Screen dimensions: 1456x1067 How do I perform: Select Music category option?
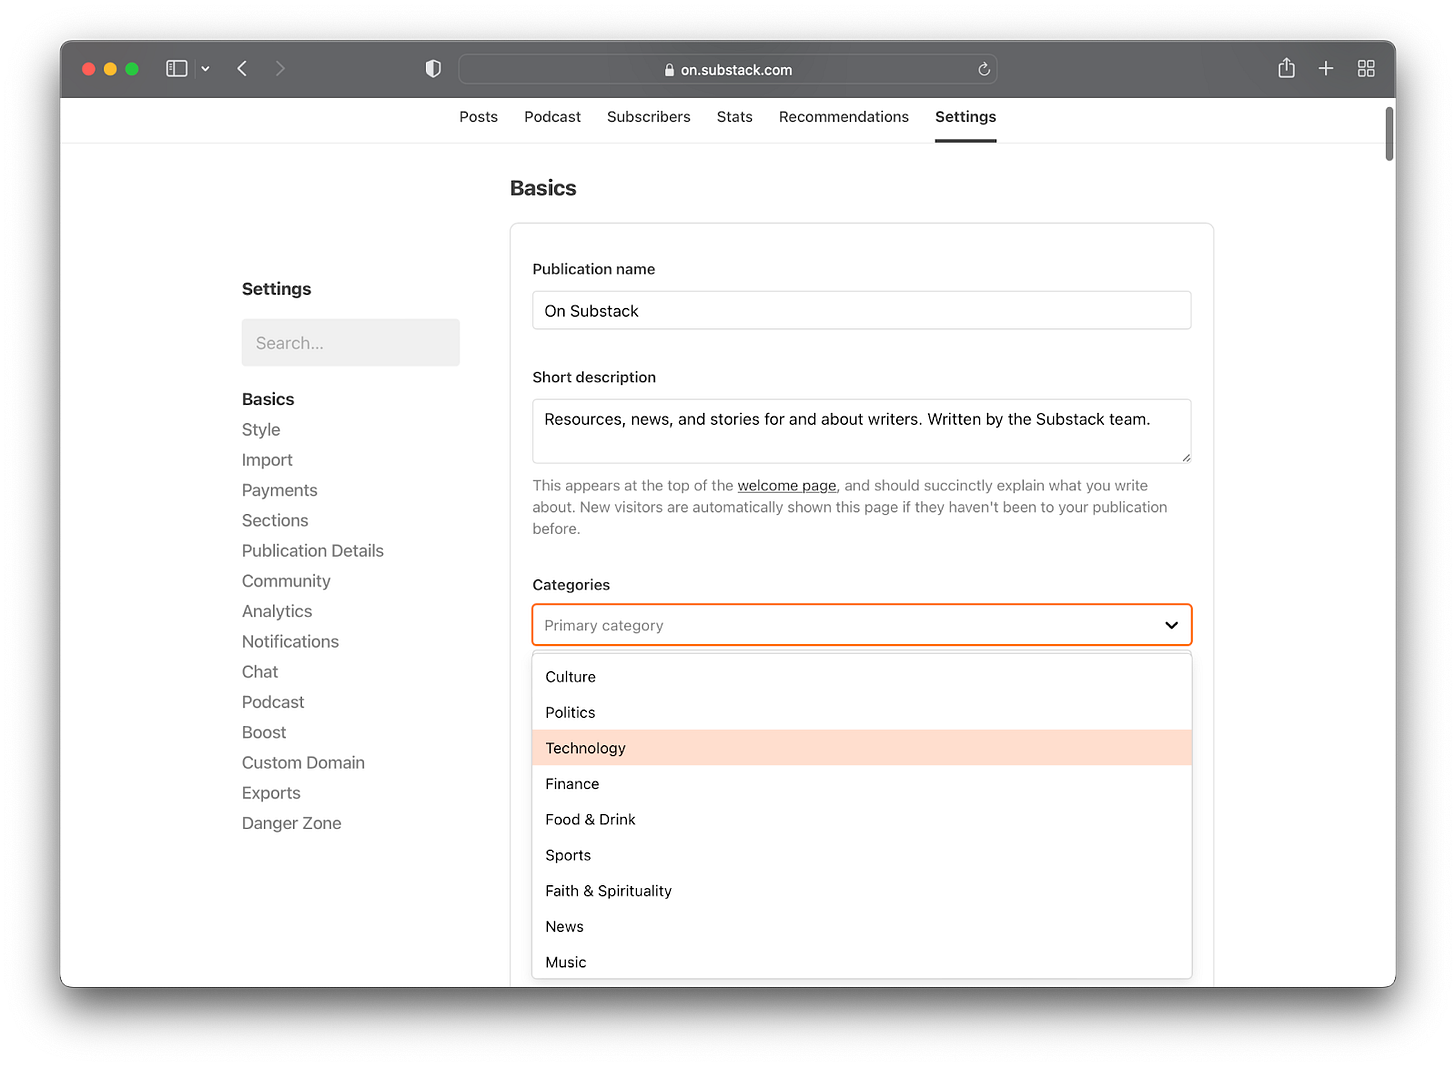pos(862,962)
